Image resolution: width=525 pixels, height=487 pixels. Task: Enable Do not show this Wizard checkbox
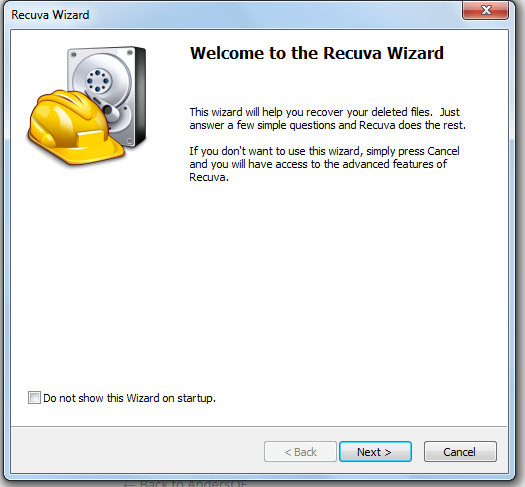click(34, 398)
